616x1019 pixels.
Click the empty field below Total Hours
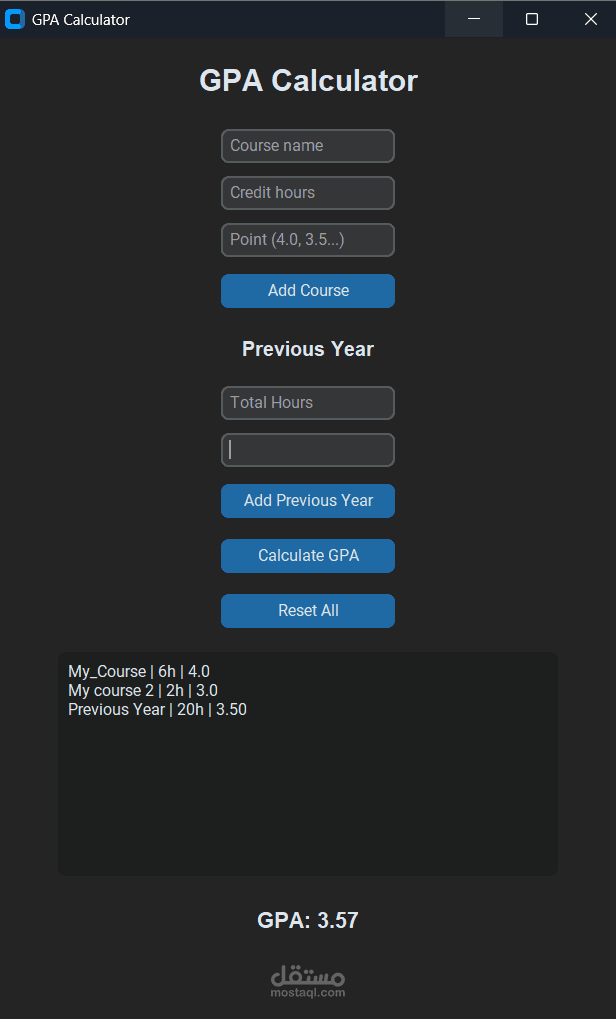coord(308,449)
